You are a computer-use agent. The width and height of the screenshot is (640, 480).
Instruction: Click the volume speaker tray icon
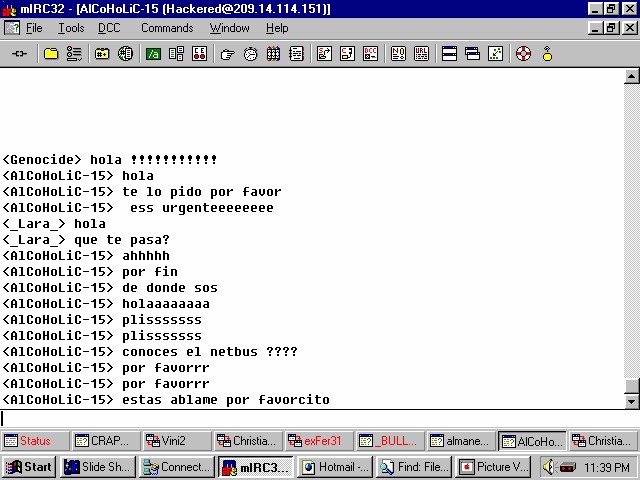[548, 467]
